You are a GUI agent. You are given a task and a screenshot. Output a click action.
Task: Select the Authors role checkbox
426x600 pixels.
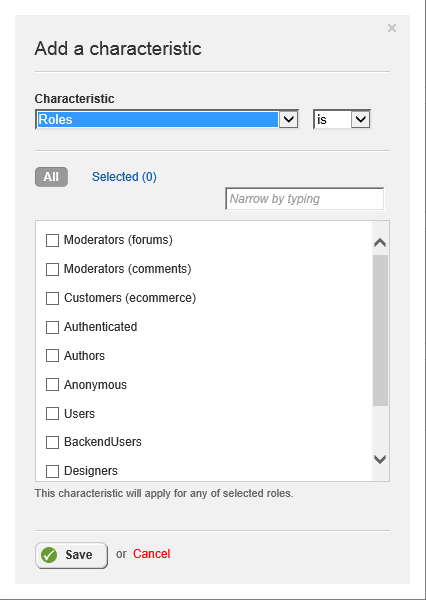click(52, 356)
